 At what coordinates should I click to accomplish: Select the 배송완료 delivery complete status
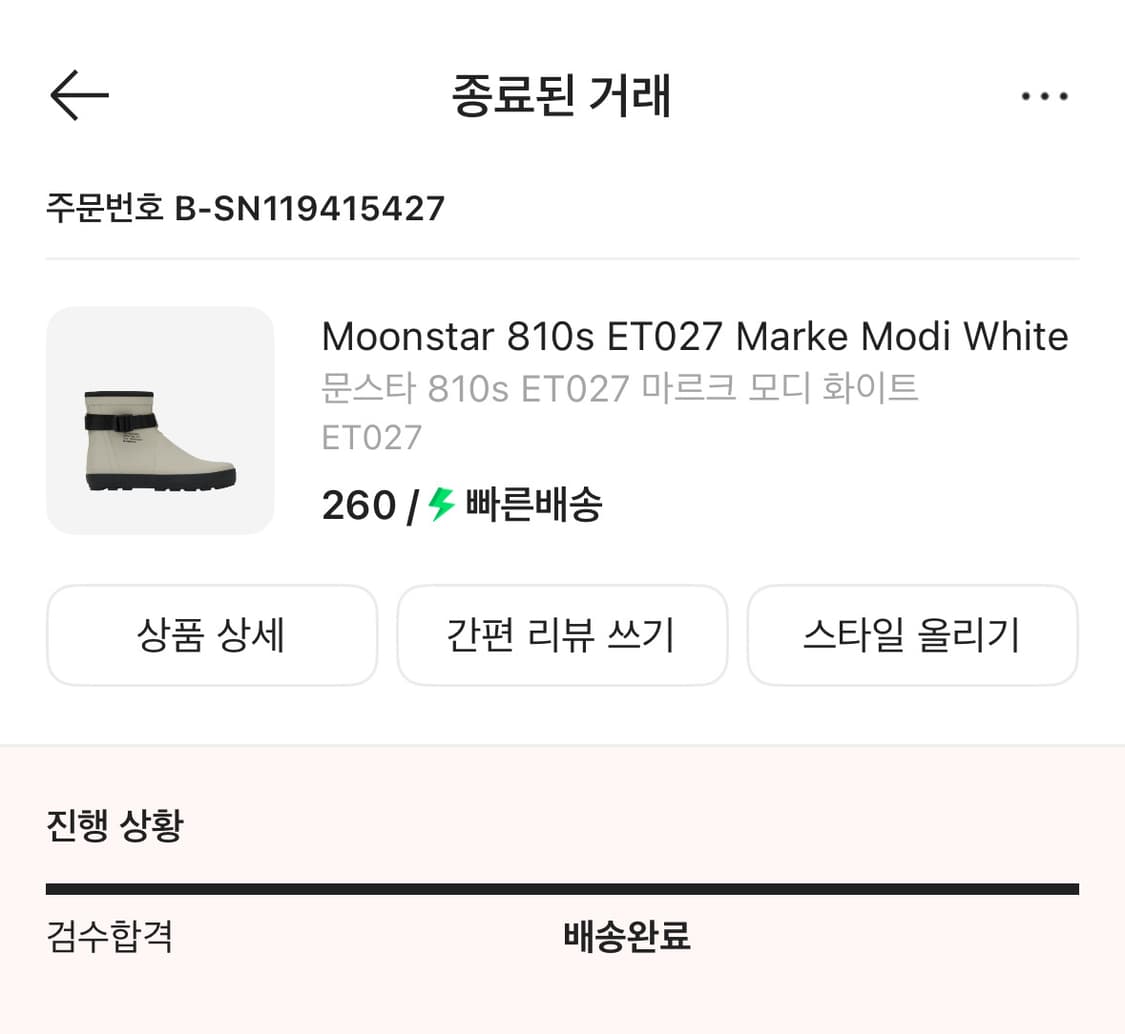point(626,938)
